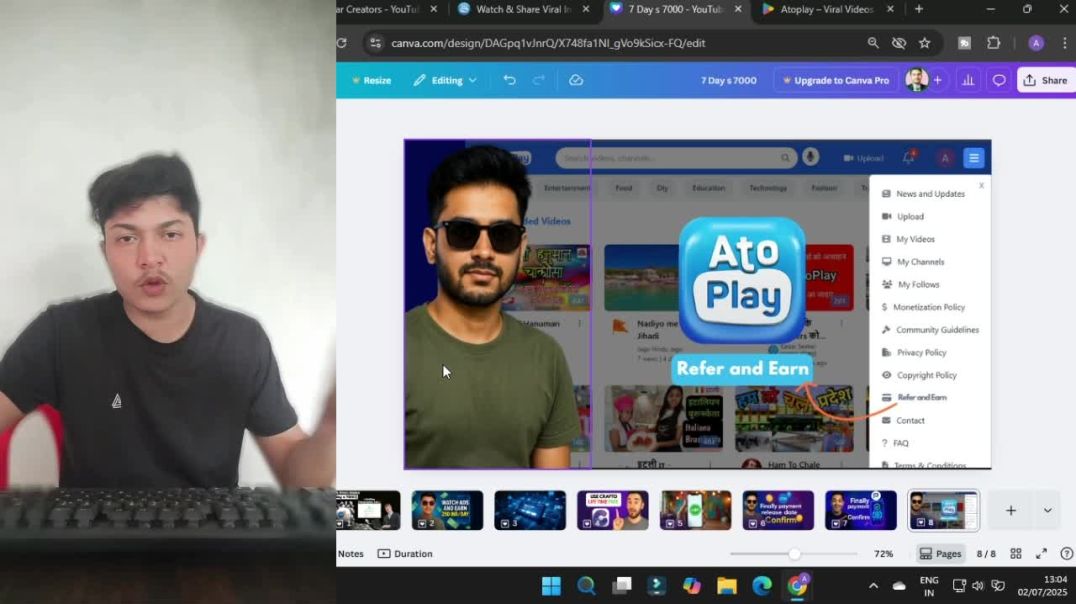Viewport: 1076px width, 604px height.
Task: Click the grid view icon in the status bar
Action: tap(1017, 553)
